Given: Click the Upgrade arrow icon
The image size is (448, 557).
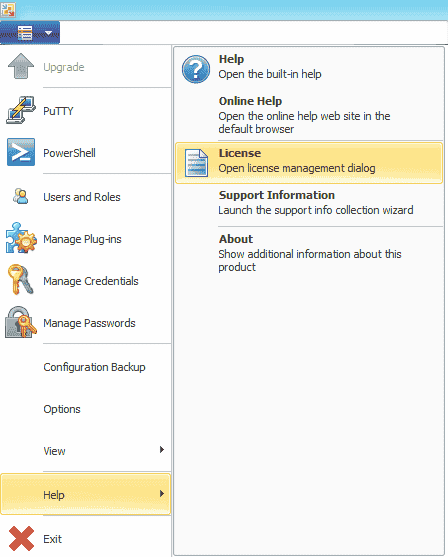Looking at the screenshot, I should click(21, 66).
